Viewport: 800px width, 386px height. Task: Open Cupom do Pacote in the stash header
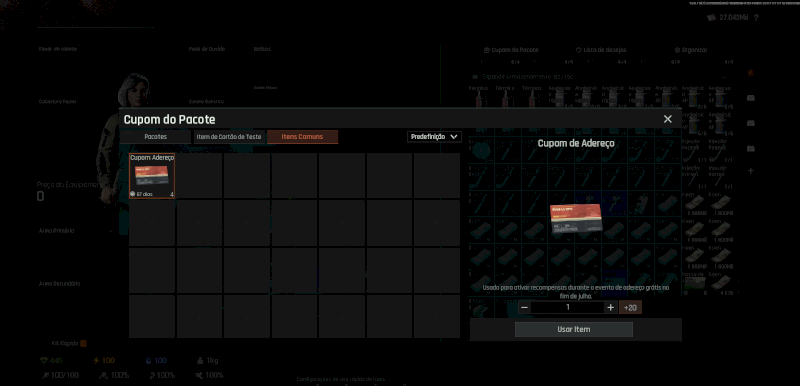tap(511, 50)
